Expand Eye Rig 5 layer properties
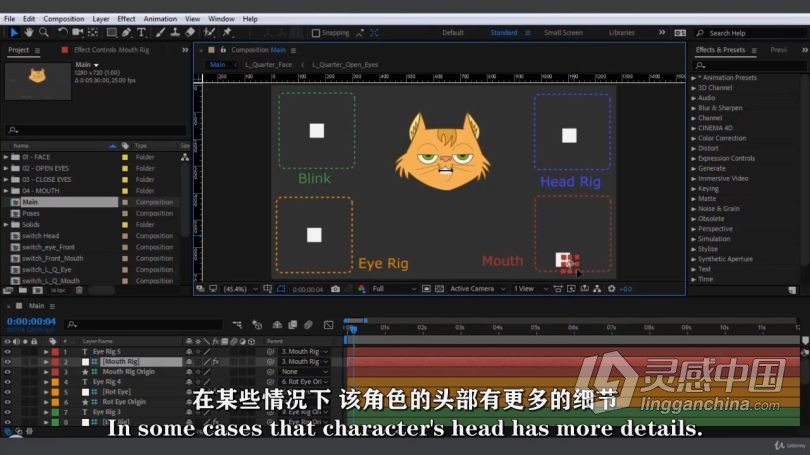 tap(46, 352)
